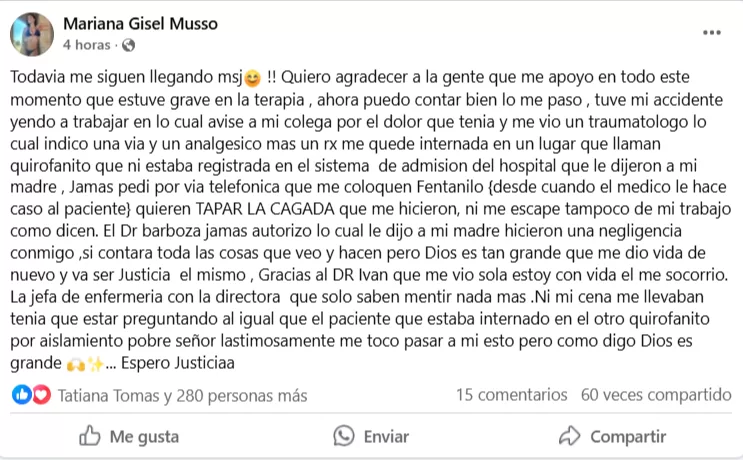Open Mariana Gisel Musso's profile picture
The width and height of the screenshot is (743, 460).
click(32, 34)
